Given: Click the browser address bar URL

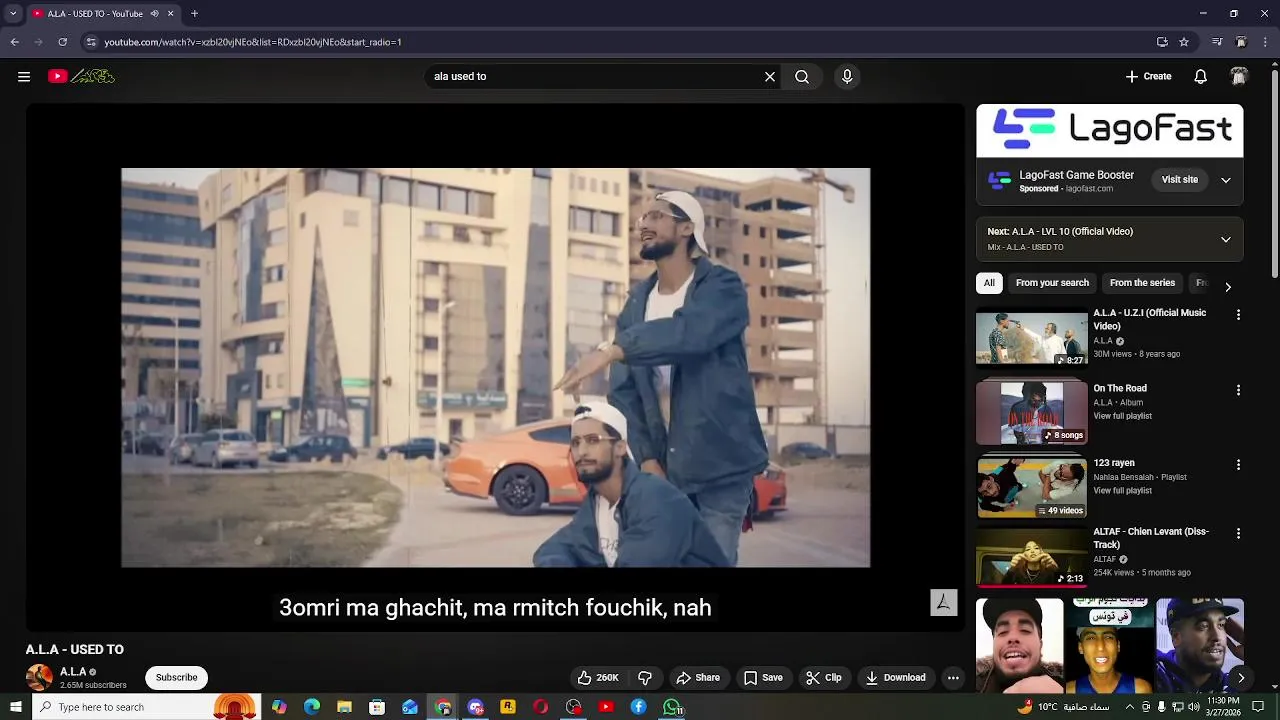Looking at the screenshot, I should click(253, 42).
